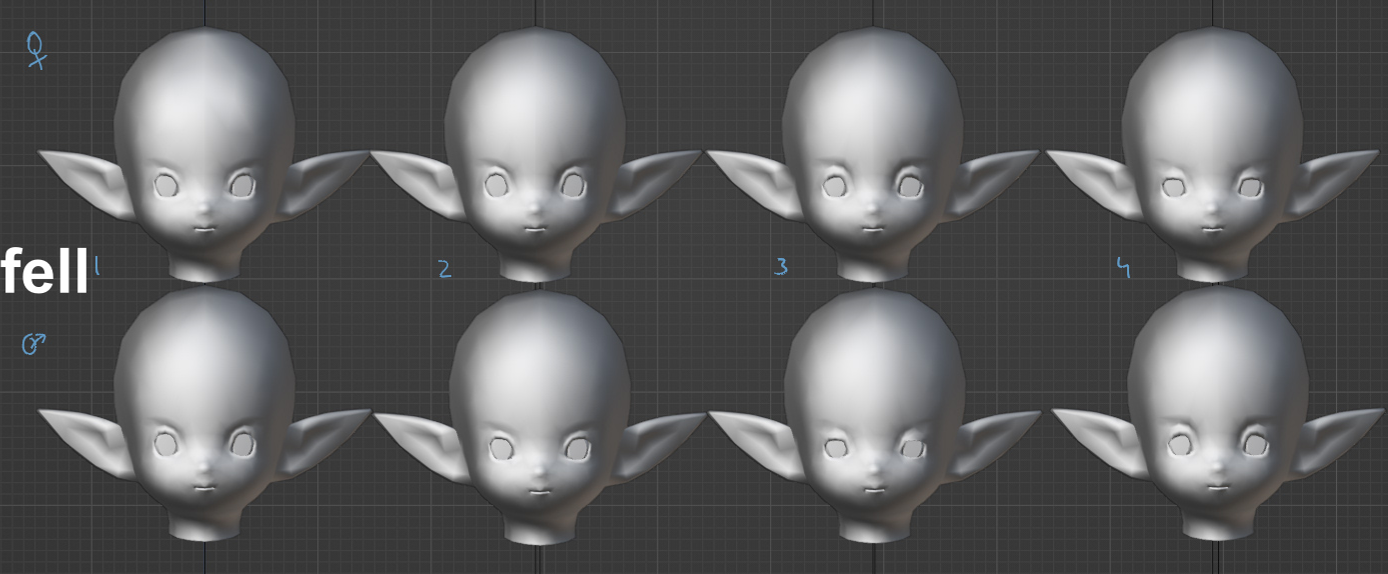Screen dimensions: 1388x574
Task: Select male-row head model below number 1
Action: (205, 413)
